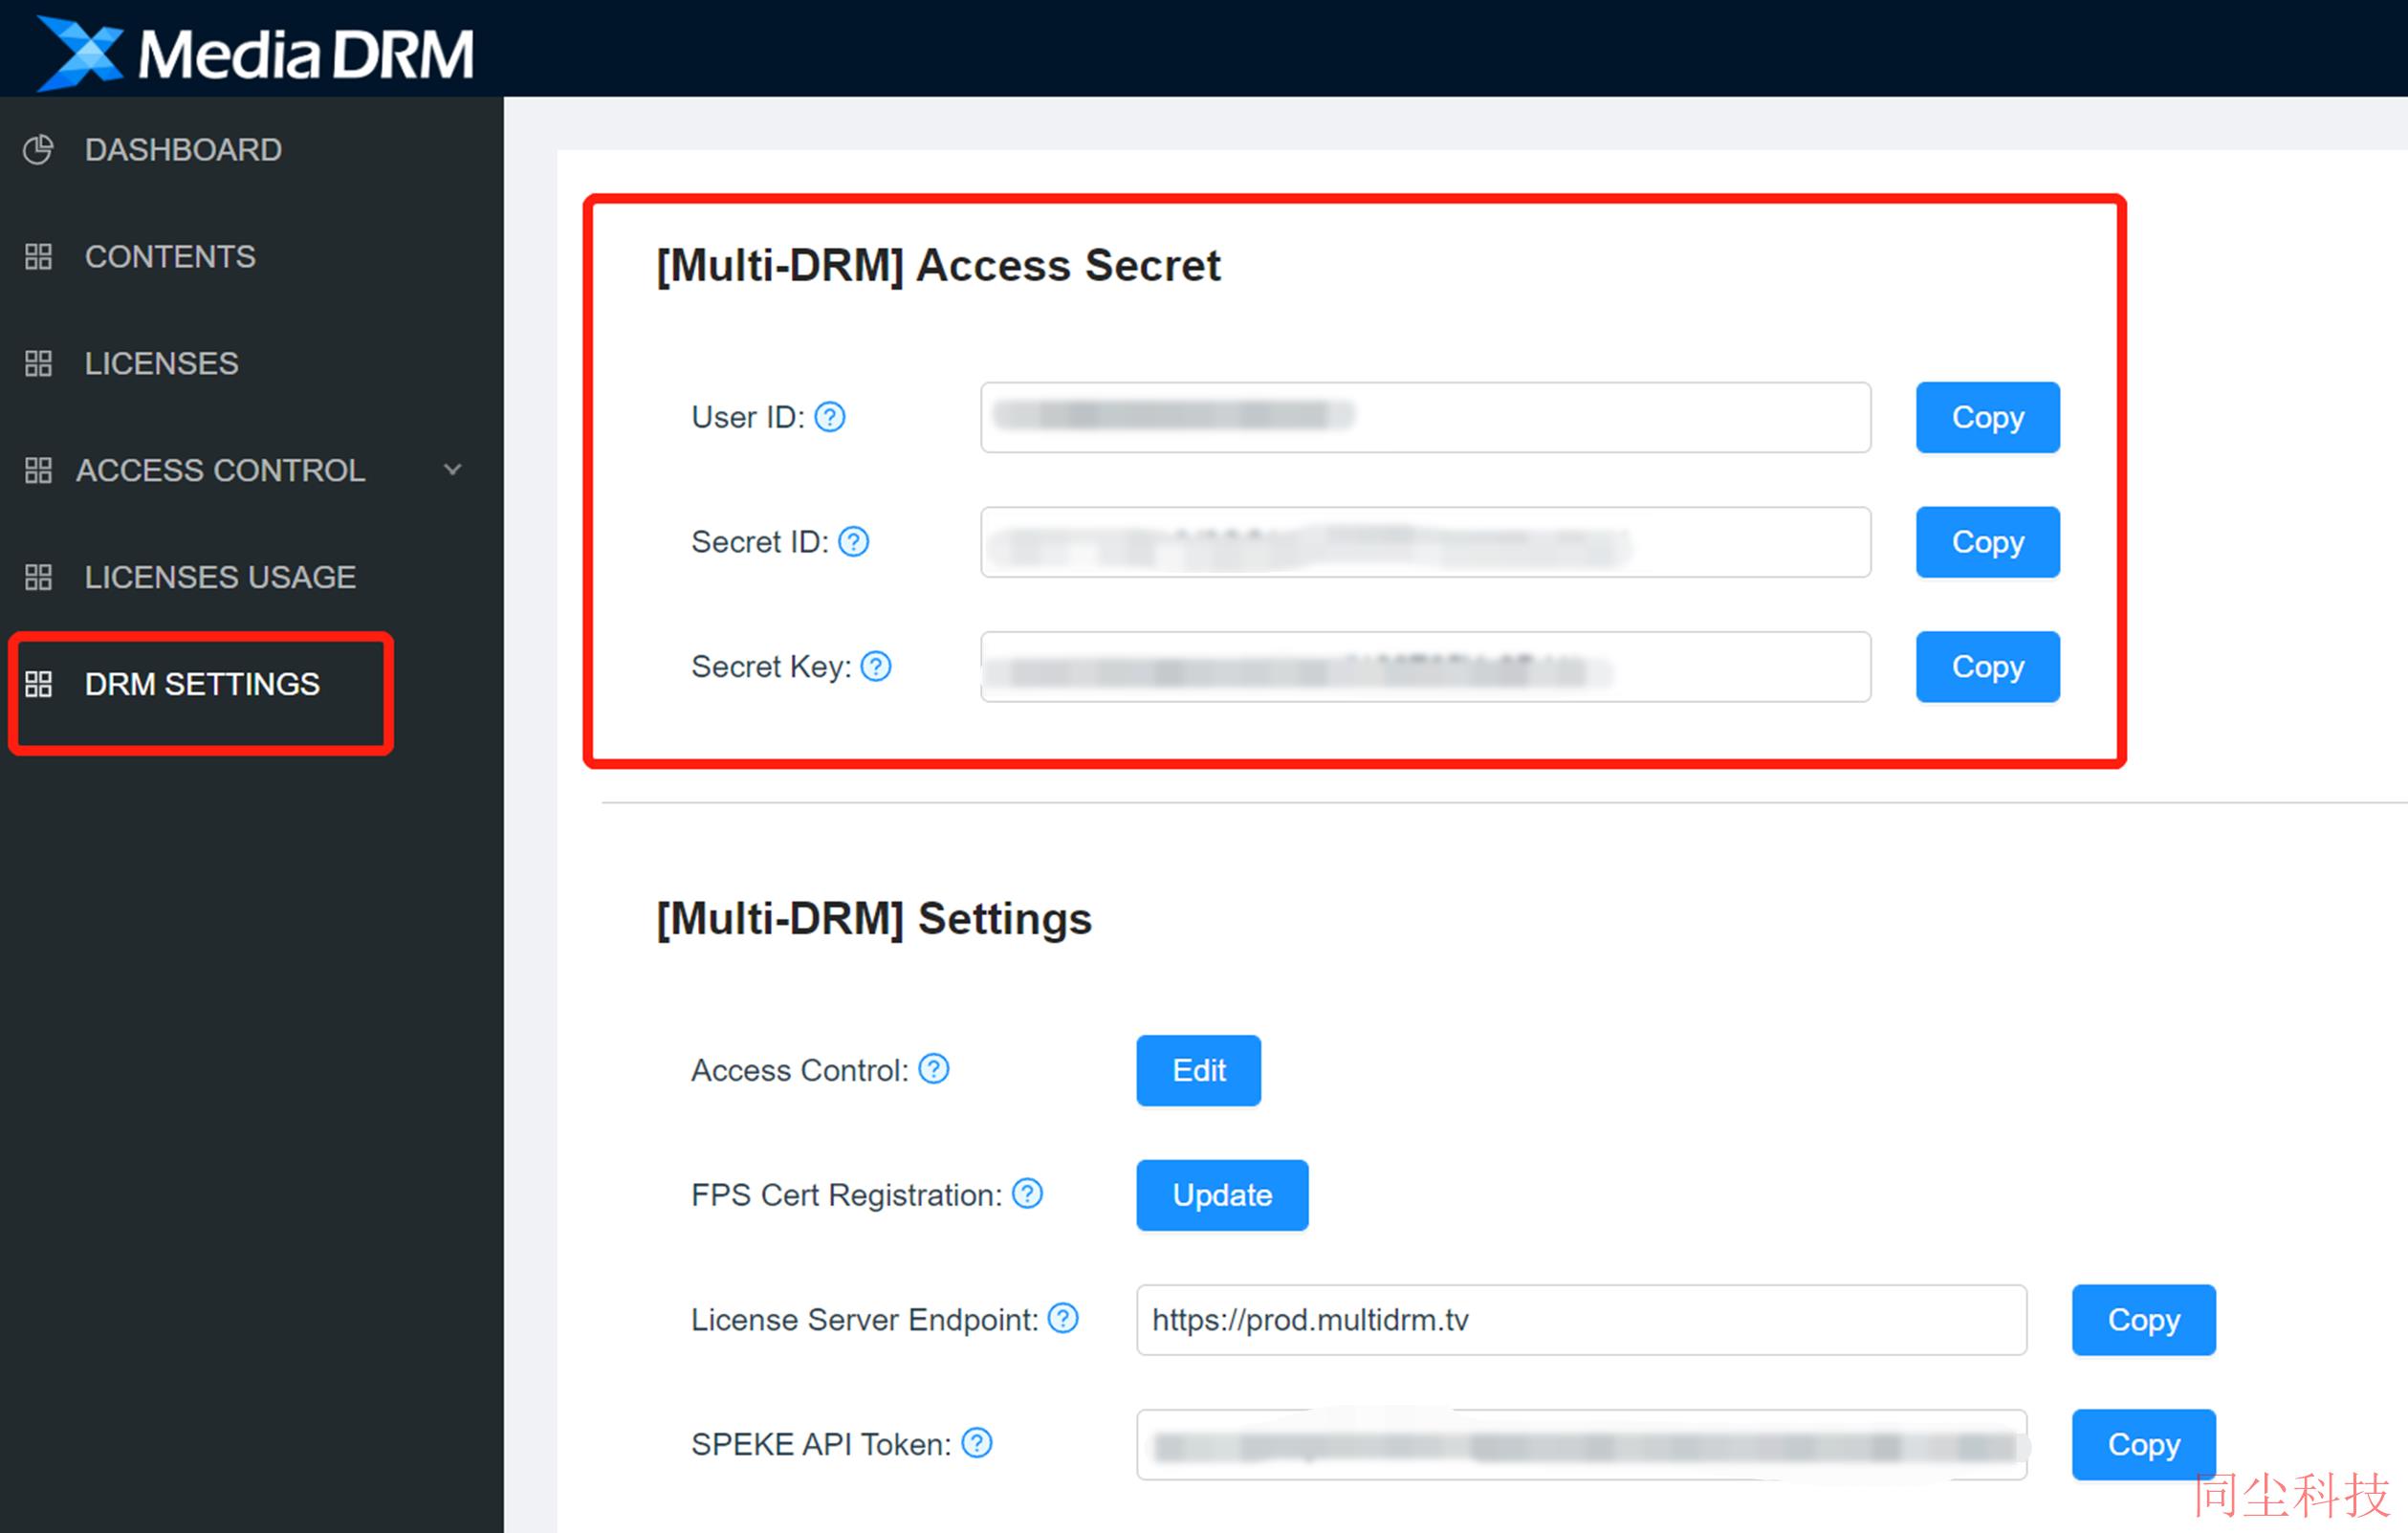Copy the Secret Key value
Screen dimensions: 2408x1533
[x=1987, y=666]
